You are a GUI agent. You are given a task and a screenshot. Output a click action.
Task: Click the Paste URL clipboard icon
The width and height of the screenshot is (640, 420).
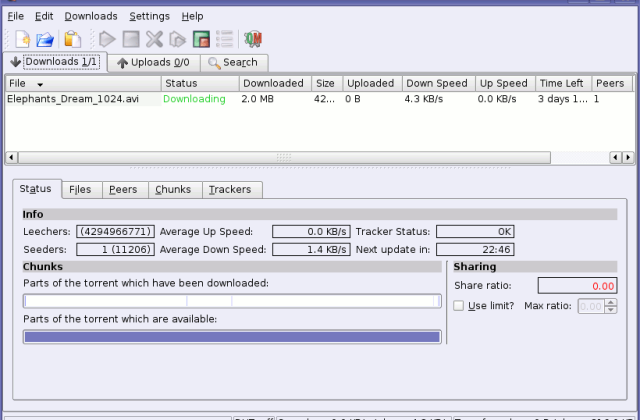pos(73,39)
